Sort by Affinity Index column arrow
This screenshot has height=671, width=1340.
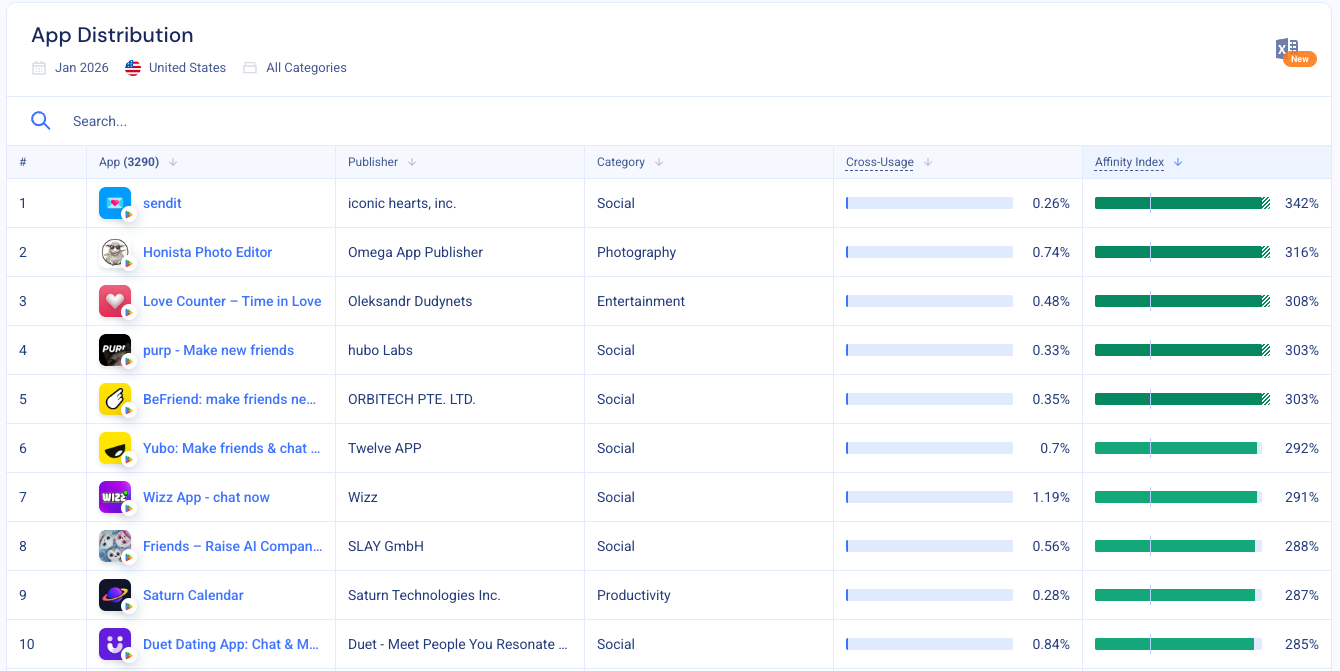coord(1178,162)
